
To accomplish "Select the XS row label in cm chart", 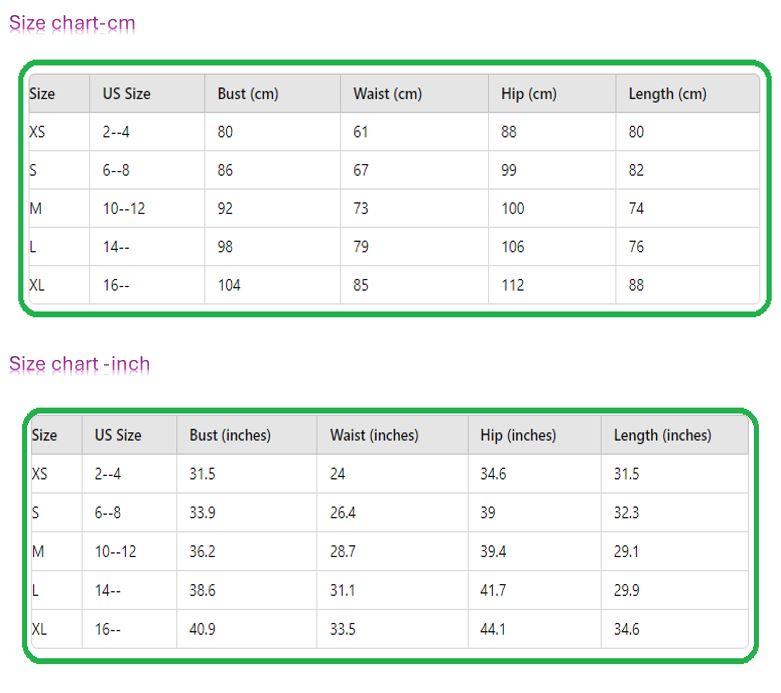I will point(38,132).
